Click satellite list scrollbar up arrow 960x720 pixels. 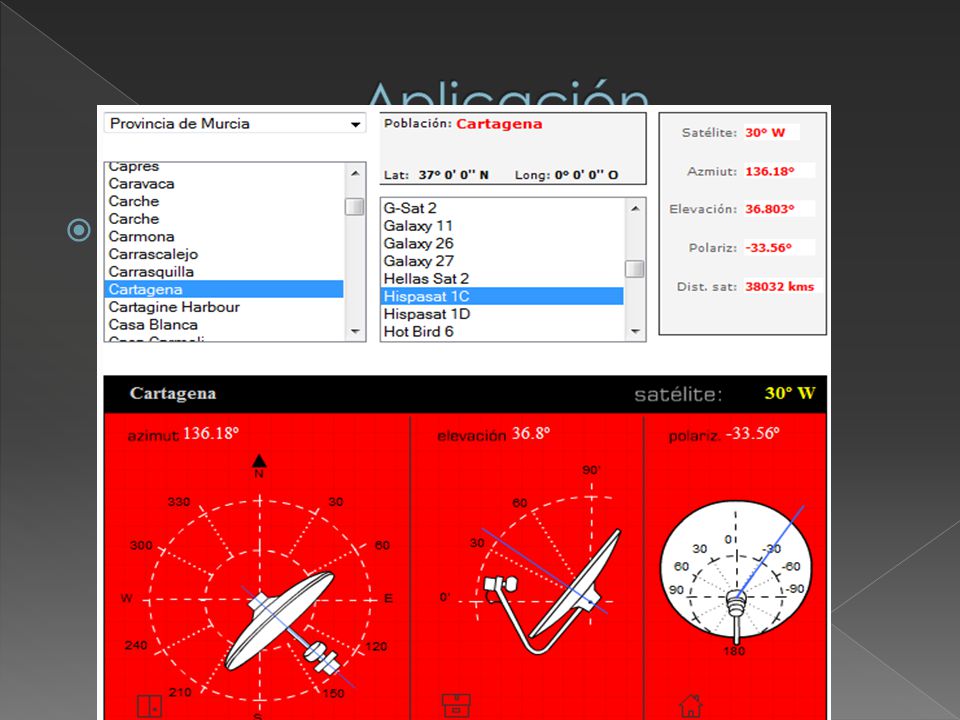click(635, 209)
